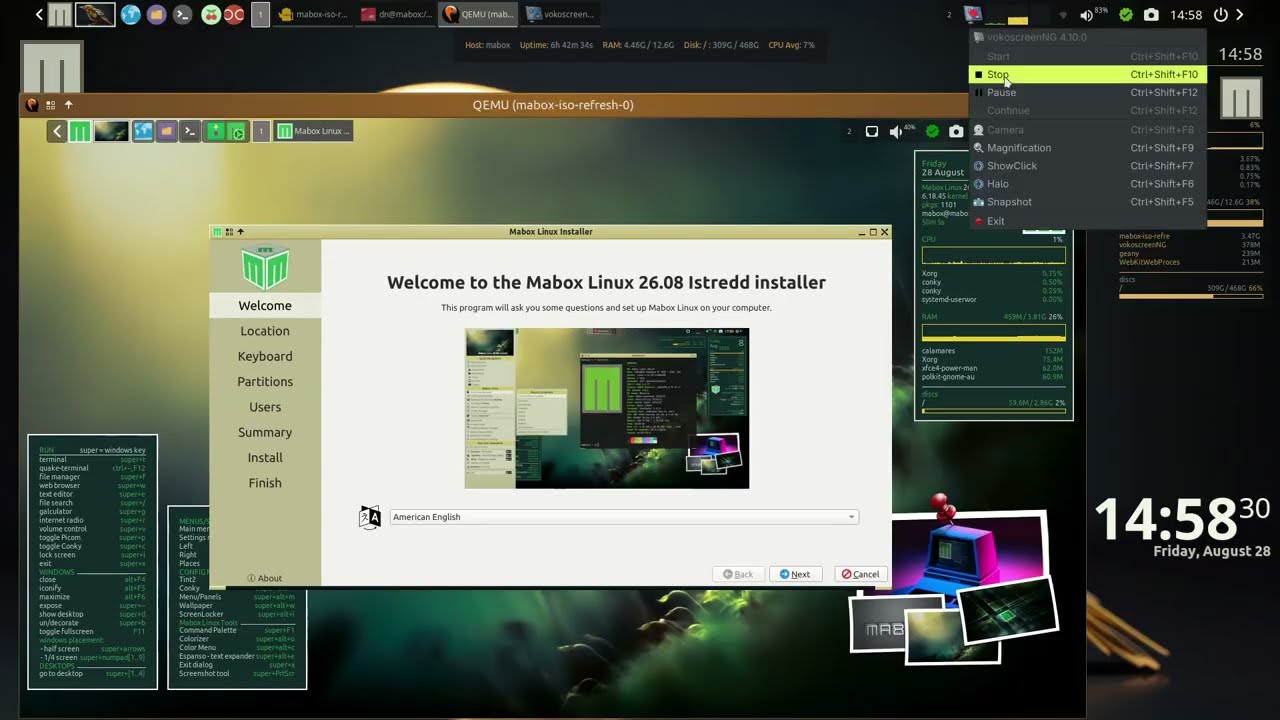Go to the Keyboard installer step

[x=265, y=356]
